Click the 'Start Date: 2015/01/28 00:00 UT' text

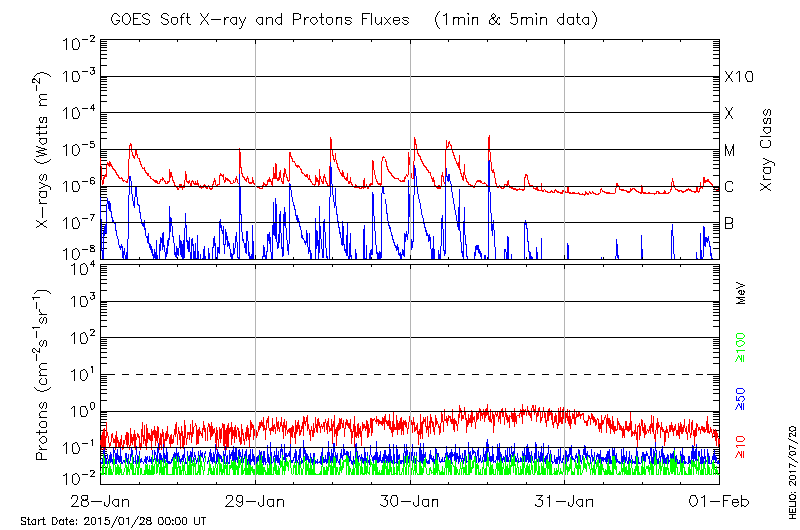[x=113, y=521]
